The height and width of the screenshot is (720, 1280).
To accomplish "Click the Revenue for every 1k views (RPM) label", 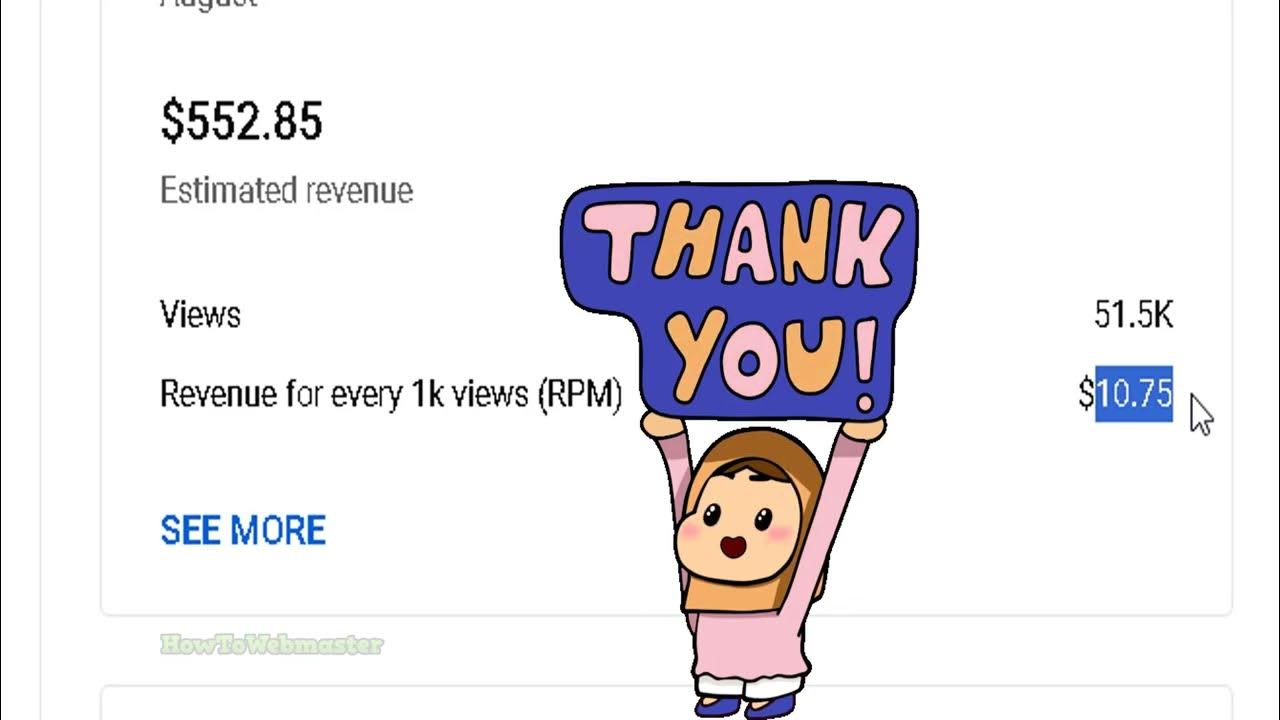I will (x=391, y=394).
